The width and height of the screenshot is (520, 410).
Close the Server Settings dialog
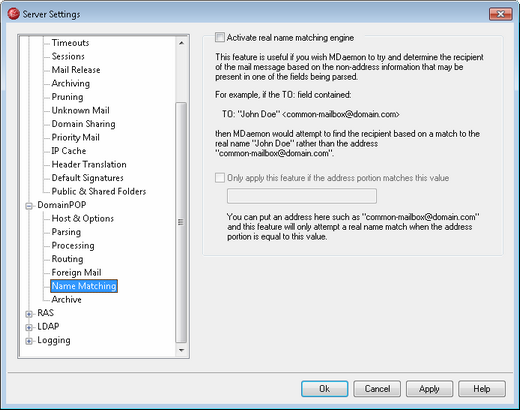[x=500, y=14]
